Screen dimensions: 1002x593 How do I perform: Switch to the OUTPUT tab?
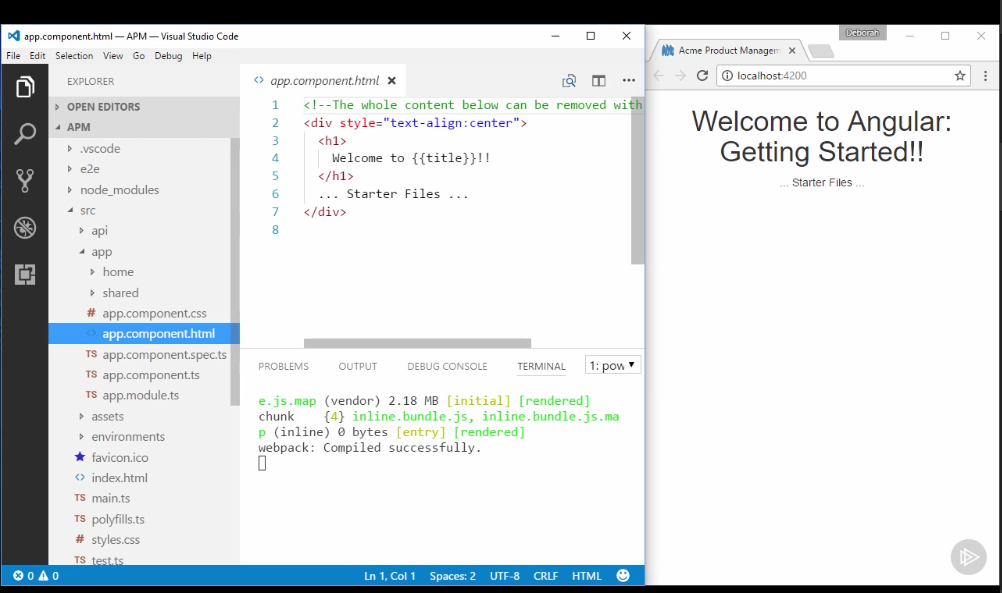(357, 366)
